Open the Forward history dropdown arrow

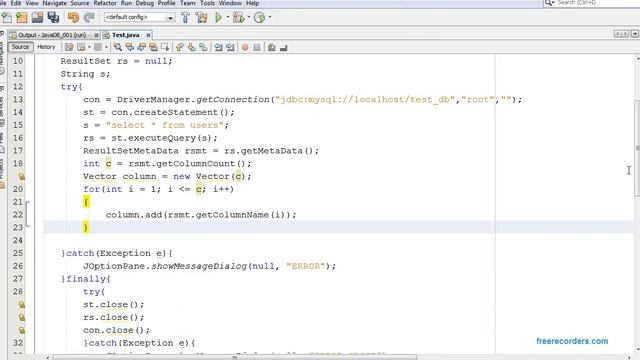[106, 47]
